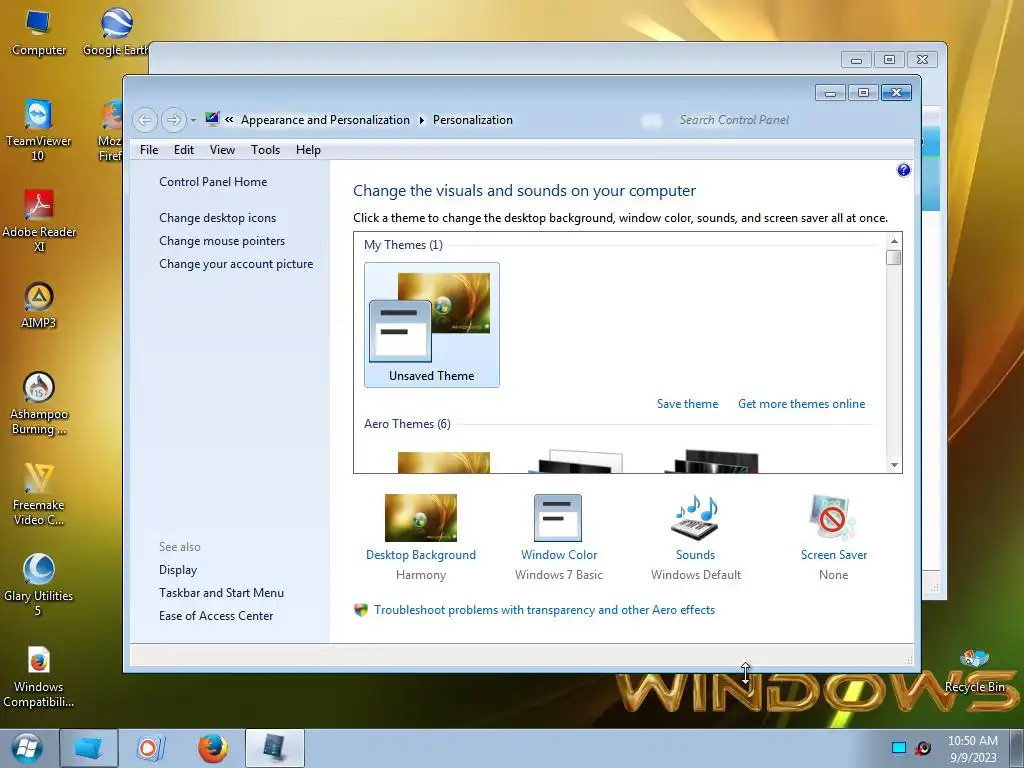This screenshot has width=1024, height=768.
Task: Click Appearance and Personalization breadcrumb
Action: tap(325, 120)
